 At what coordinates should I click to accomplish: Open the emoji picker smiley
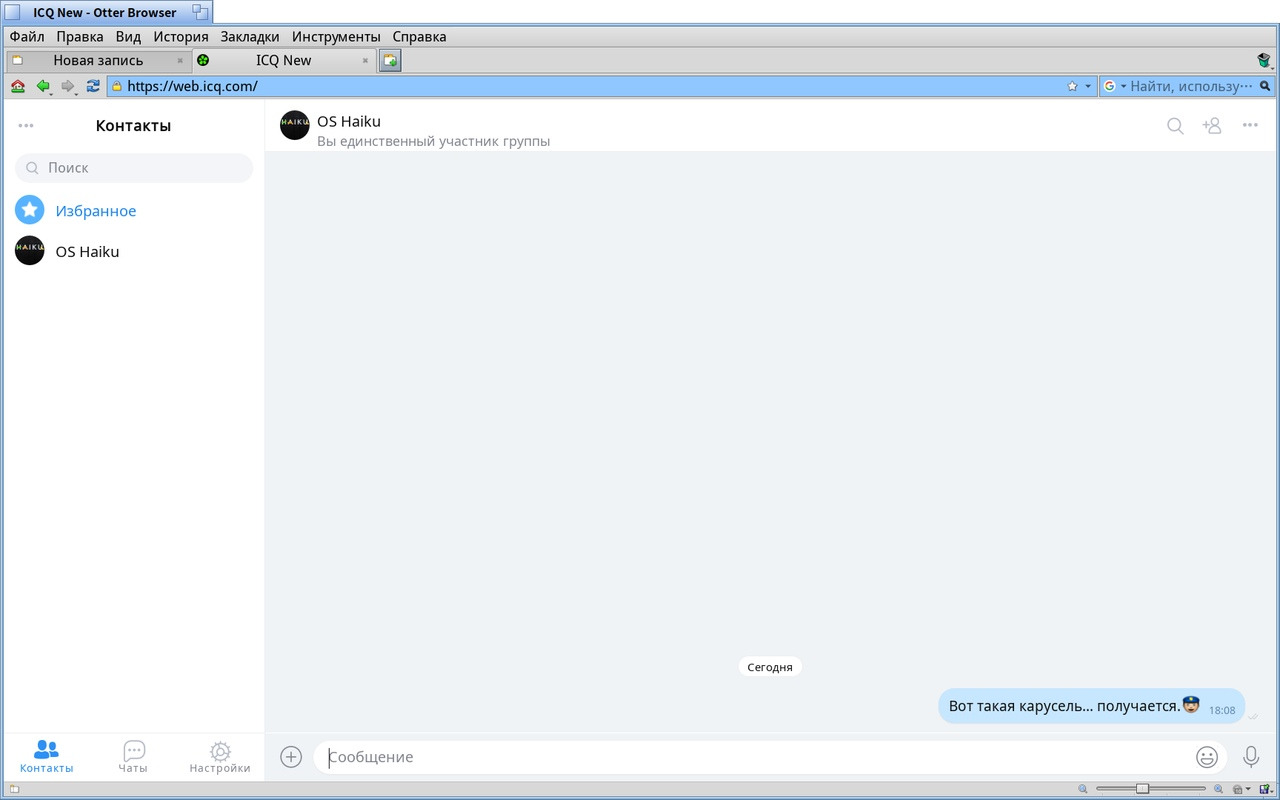1207,757
